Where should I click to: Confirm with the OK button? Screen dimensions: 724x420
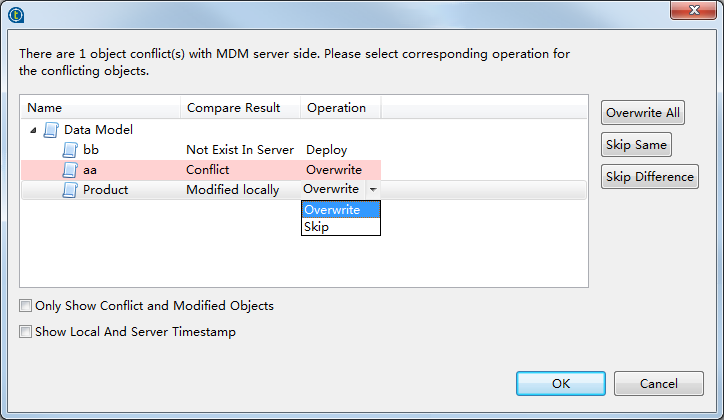tap(560, 383)
